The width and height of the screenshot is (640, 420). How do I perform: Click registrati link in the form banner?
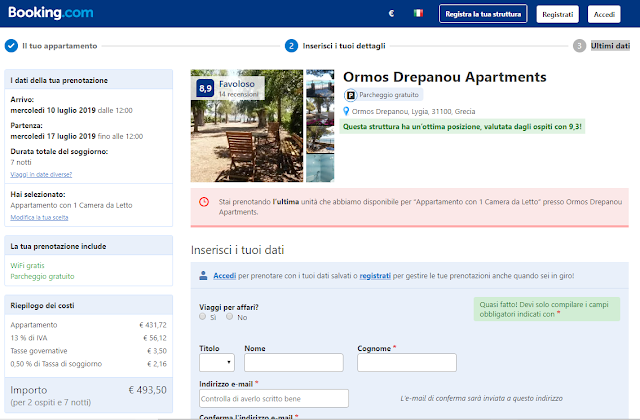[375, 276]
